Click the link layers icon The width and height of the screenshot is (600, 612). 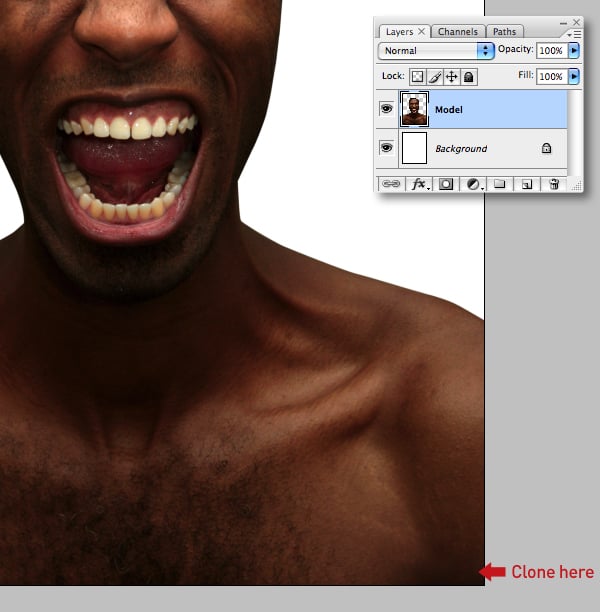click(x=390, y=184)
